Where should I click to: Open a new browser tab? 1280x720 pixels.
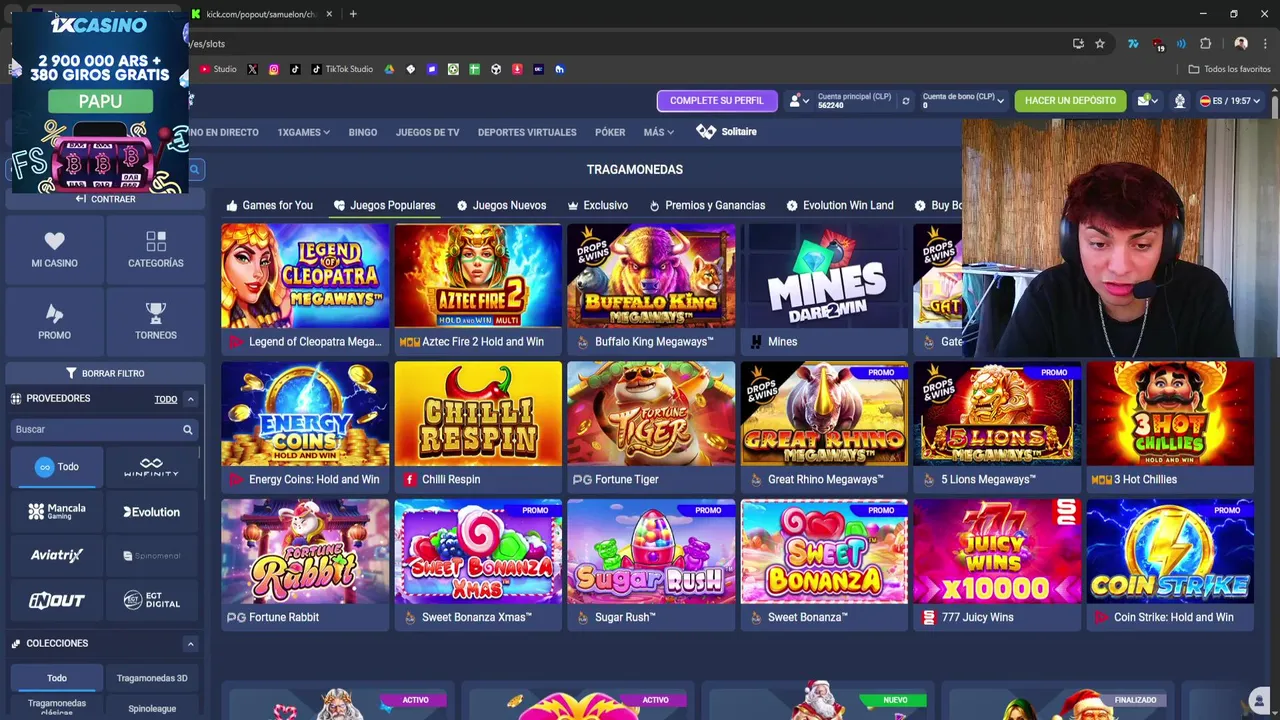click(353, 14)
